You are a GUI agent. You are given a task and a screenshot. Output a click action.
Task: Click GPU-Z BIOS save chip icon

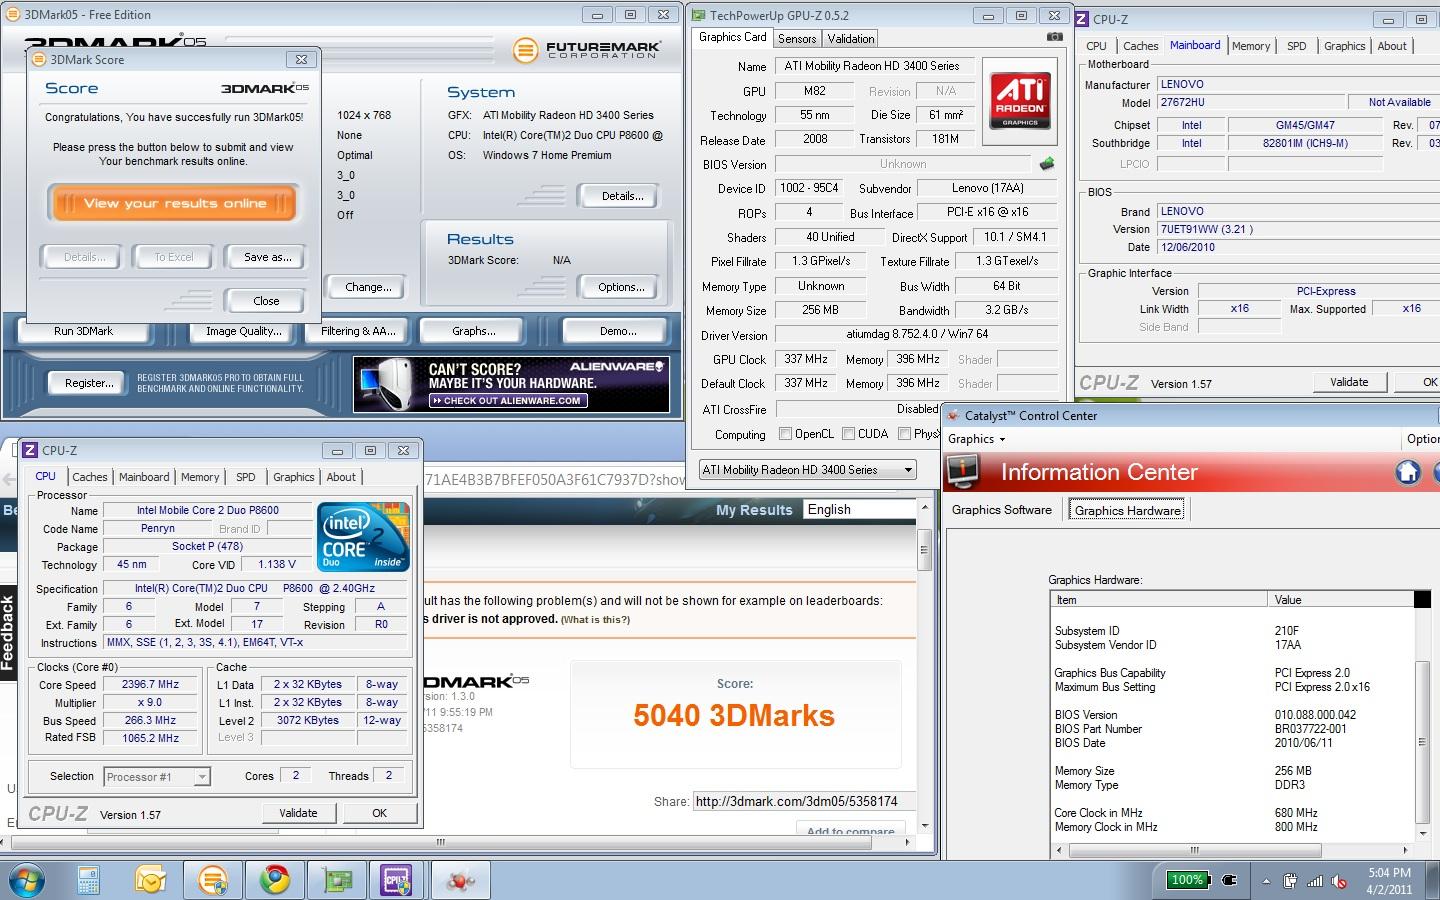pyautogui.click(x=1047, y=163)
